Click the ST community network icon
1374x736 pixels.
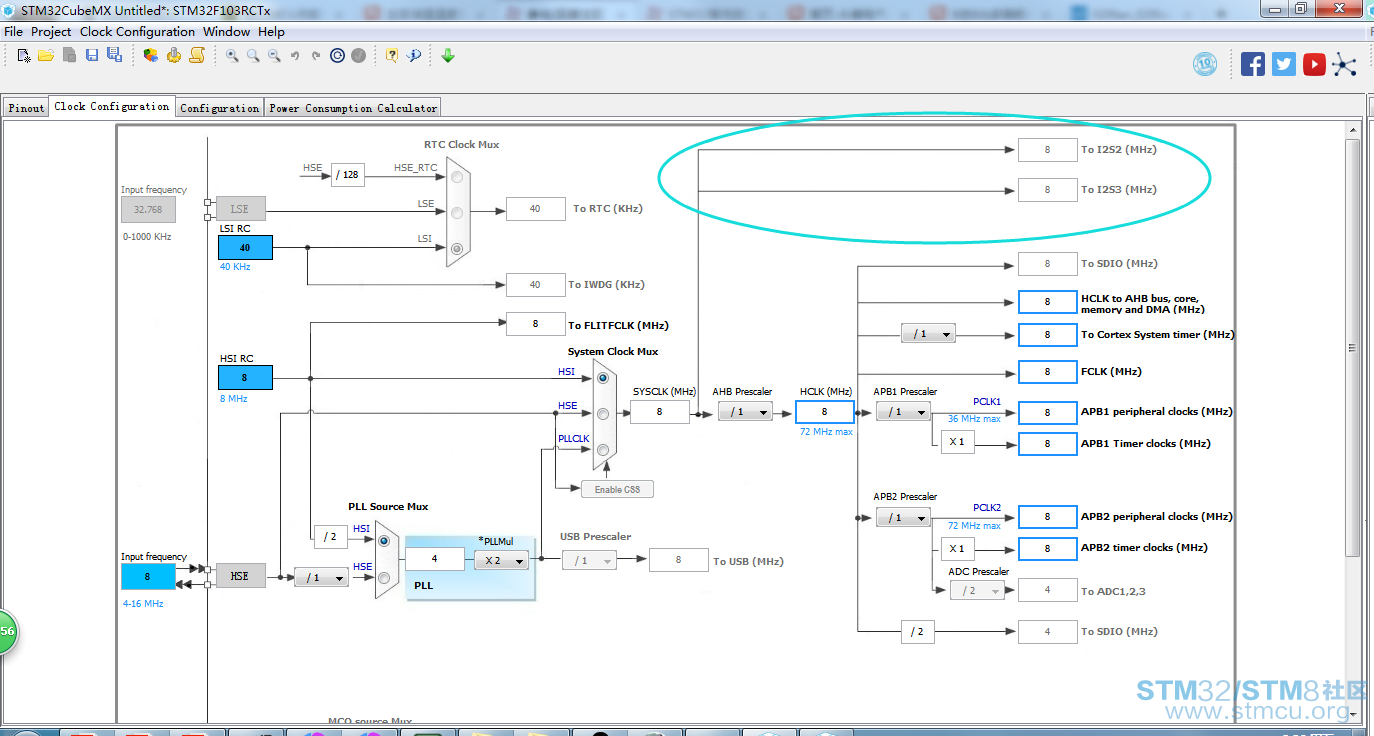[x=1345, y=64]
